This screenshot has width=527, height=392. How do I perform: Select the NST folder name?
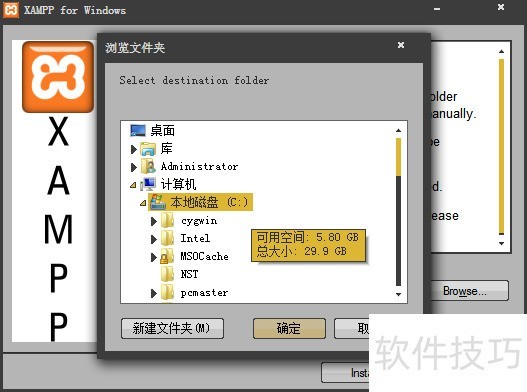(x=189, y=274)
